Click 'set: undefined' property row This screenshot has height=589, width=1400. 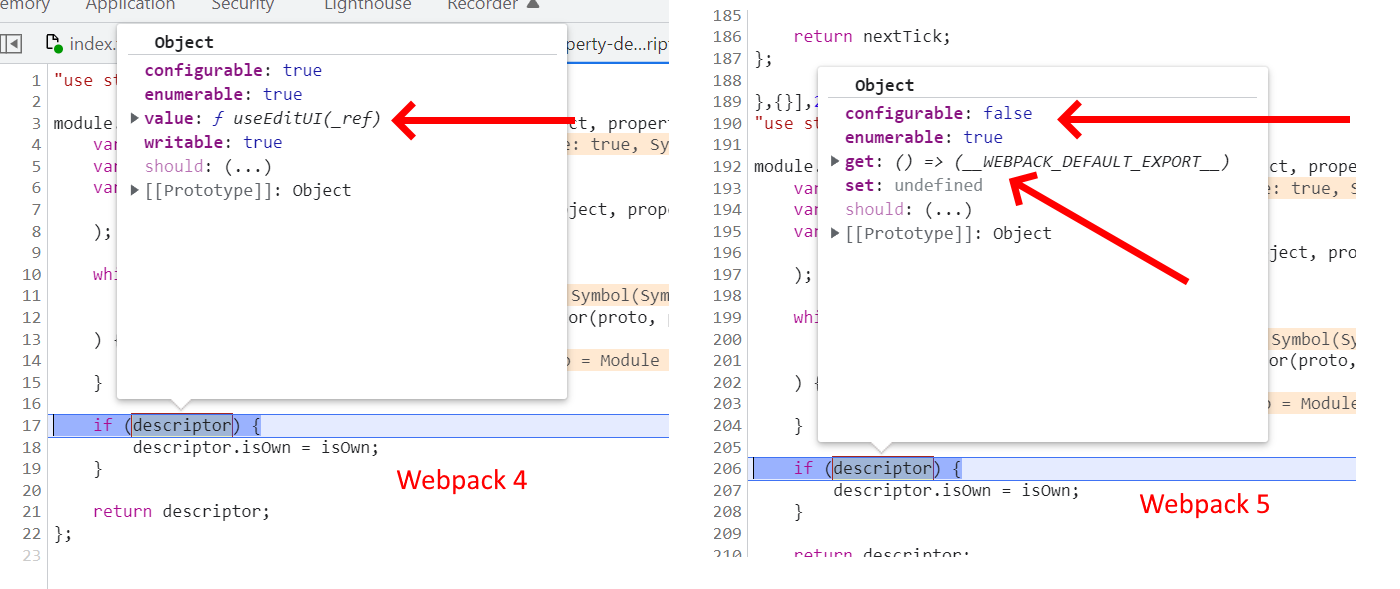coord(913,185)
